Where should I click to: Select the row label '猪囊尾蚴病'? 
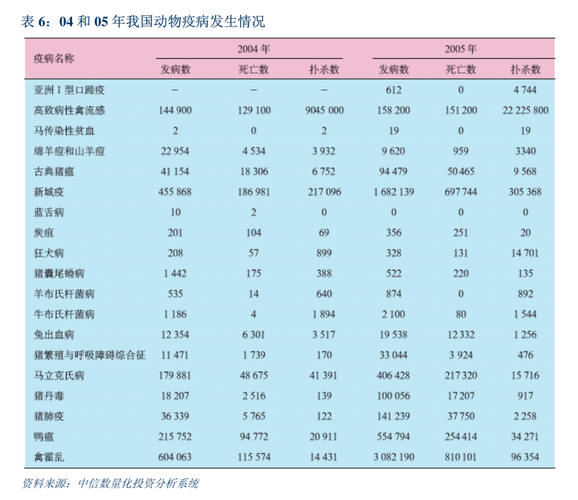(x=59, y=274)
